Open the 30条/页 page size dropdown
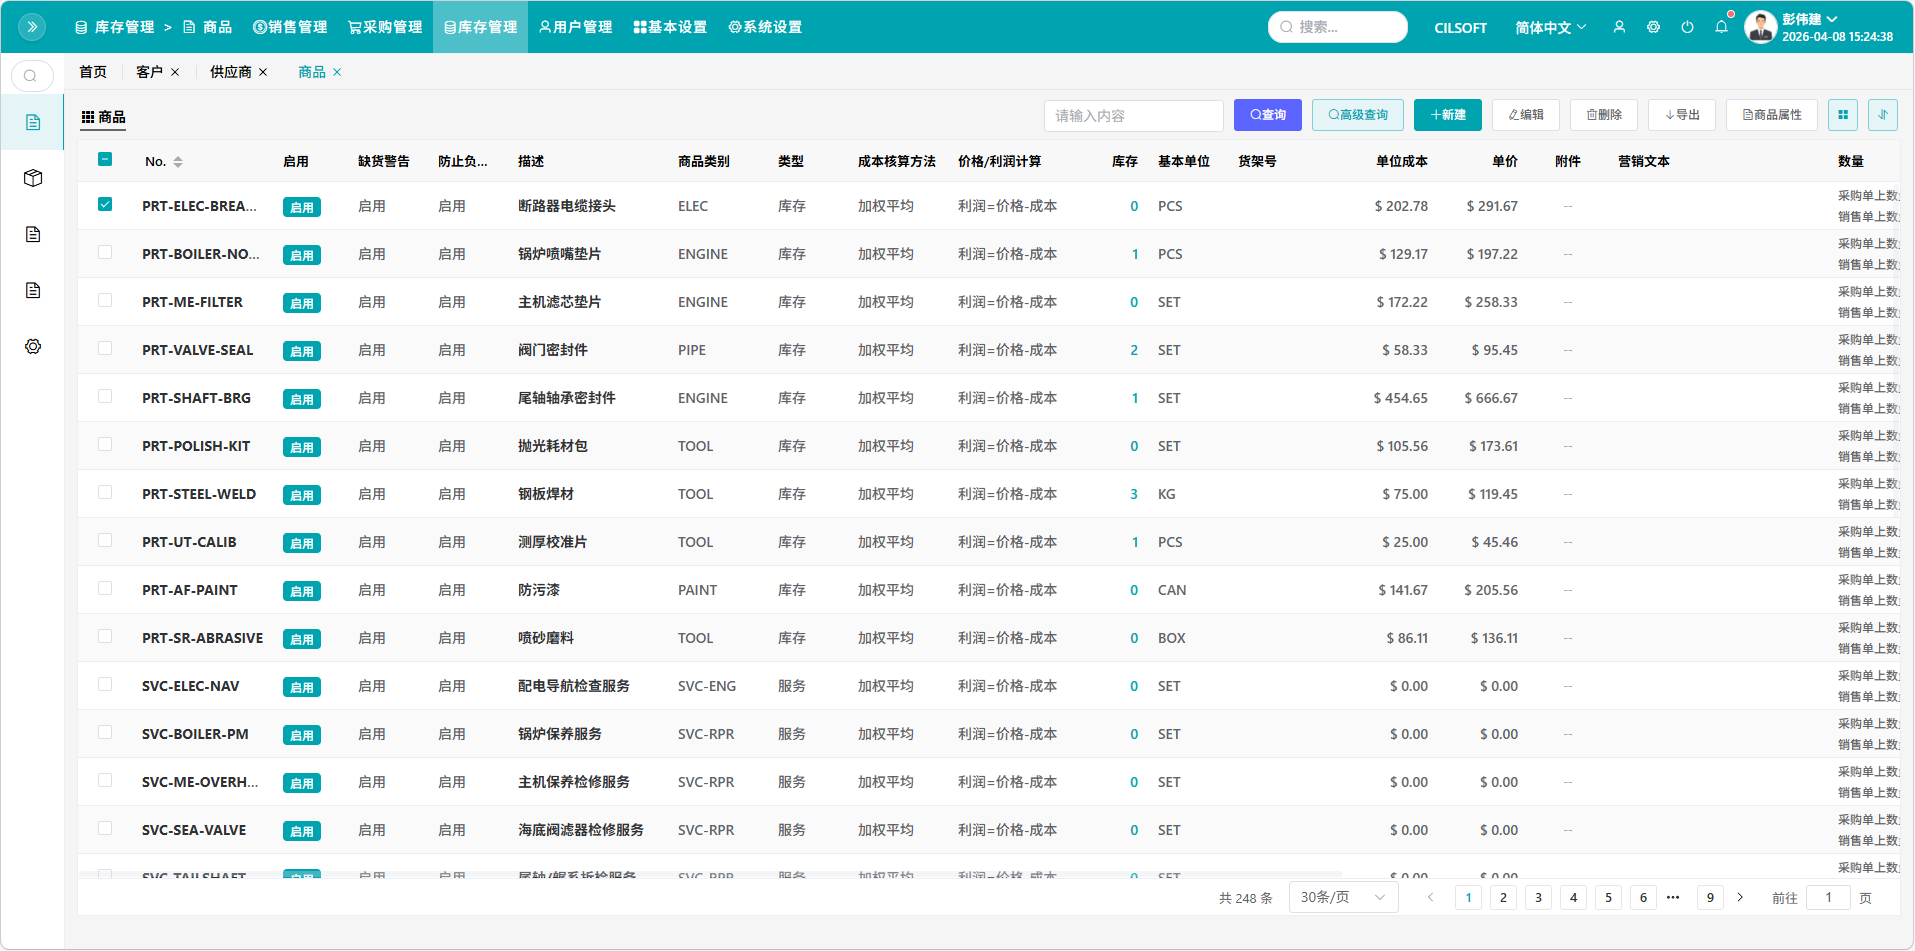This screenshot has height=951, width=1915. pos(1342,897)
